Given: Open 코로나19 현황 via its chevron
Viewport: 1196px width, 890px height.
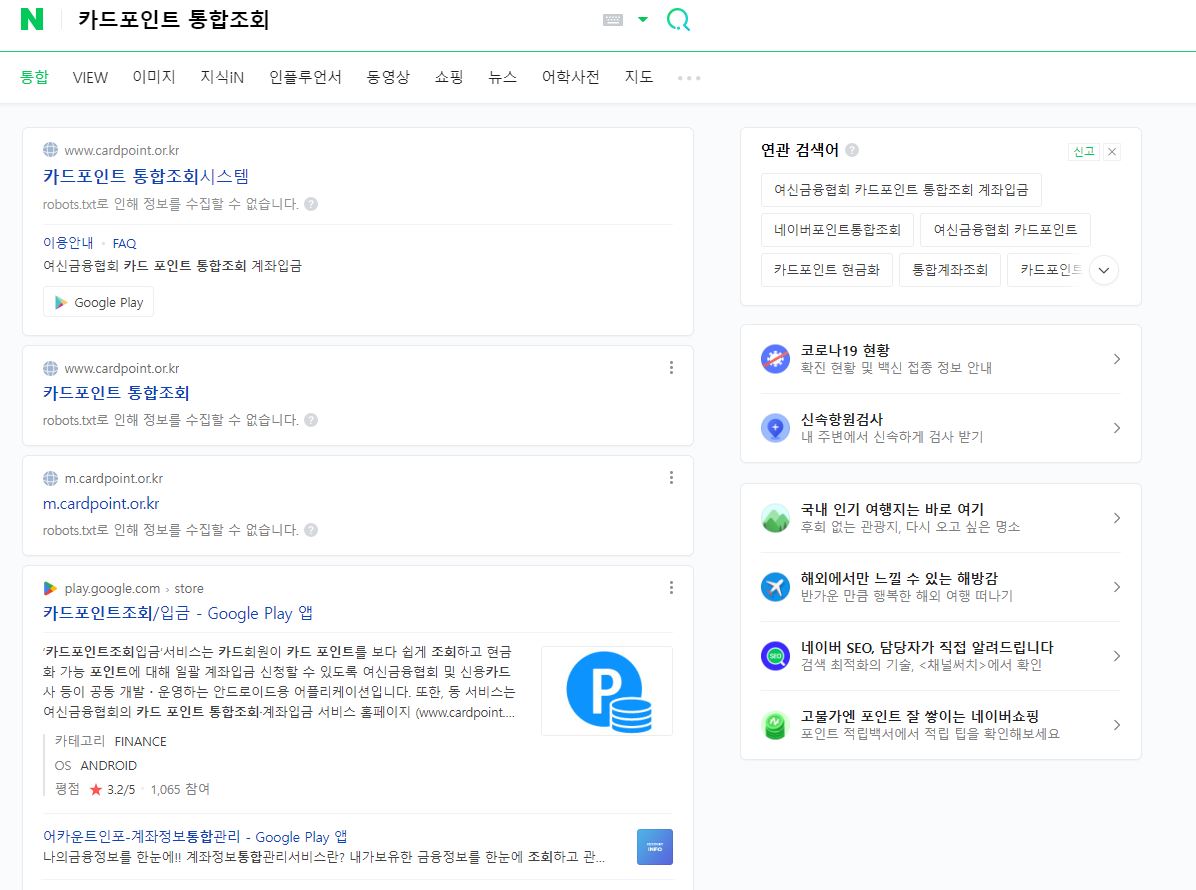Looking at the screenshot, I should [1117, 358].
